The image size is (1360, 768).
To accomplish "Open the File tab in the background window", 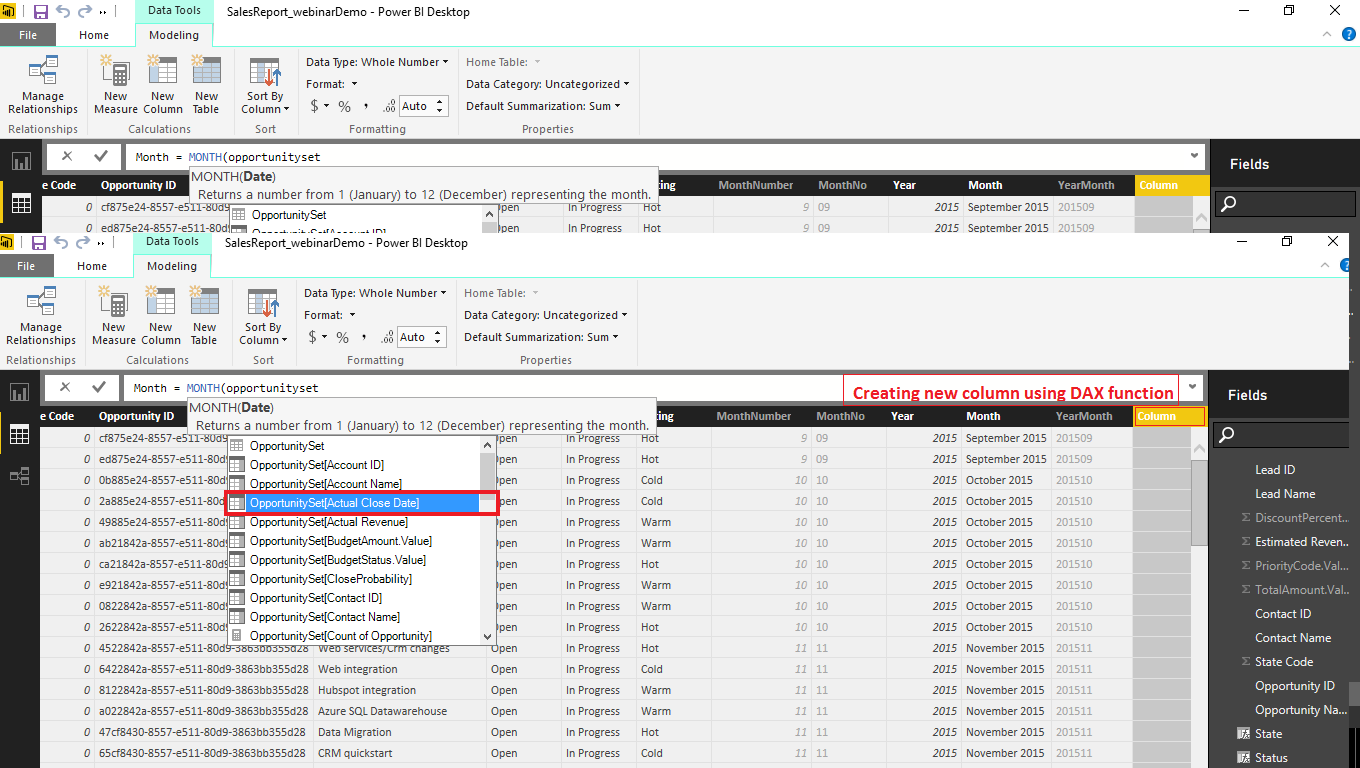I will (28, 35).
